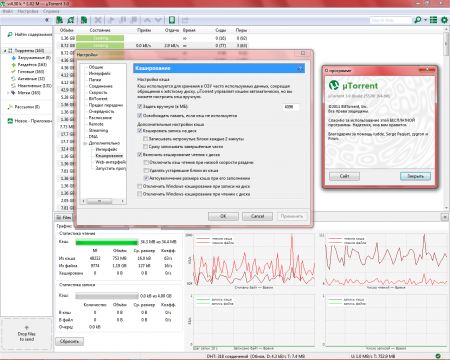The height and width of the screenshot is (360, 450).
Task: Click Cancel in the settings dialog
Action: click(257, 216)
